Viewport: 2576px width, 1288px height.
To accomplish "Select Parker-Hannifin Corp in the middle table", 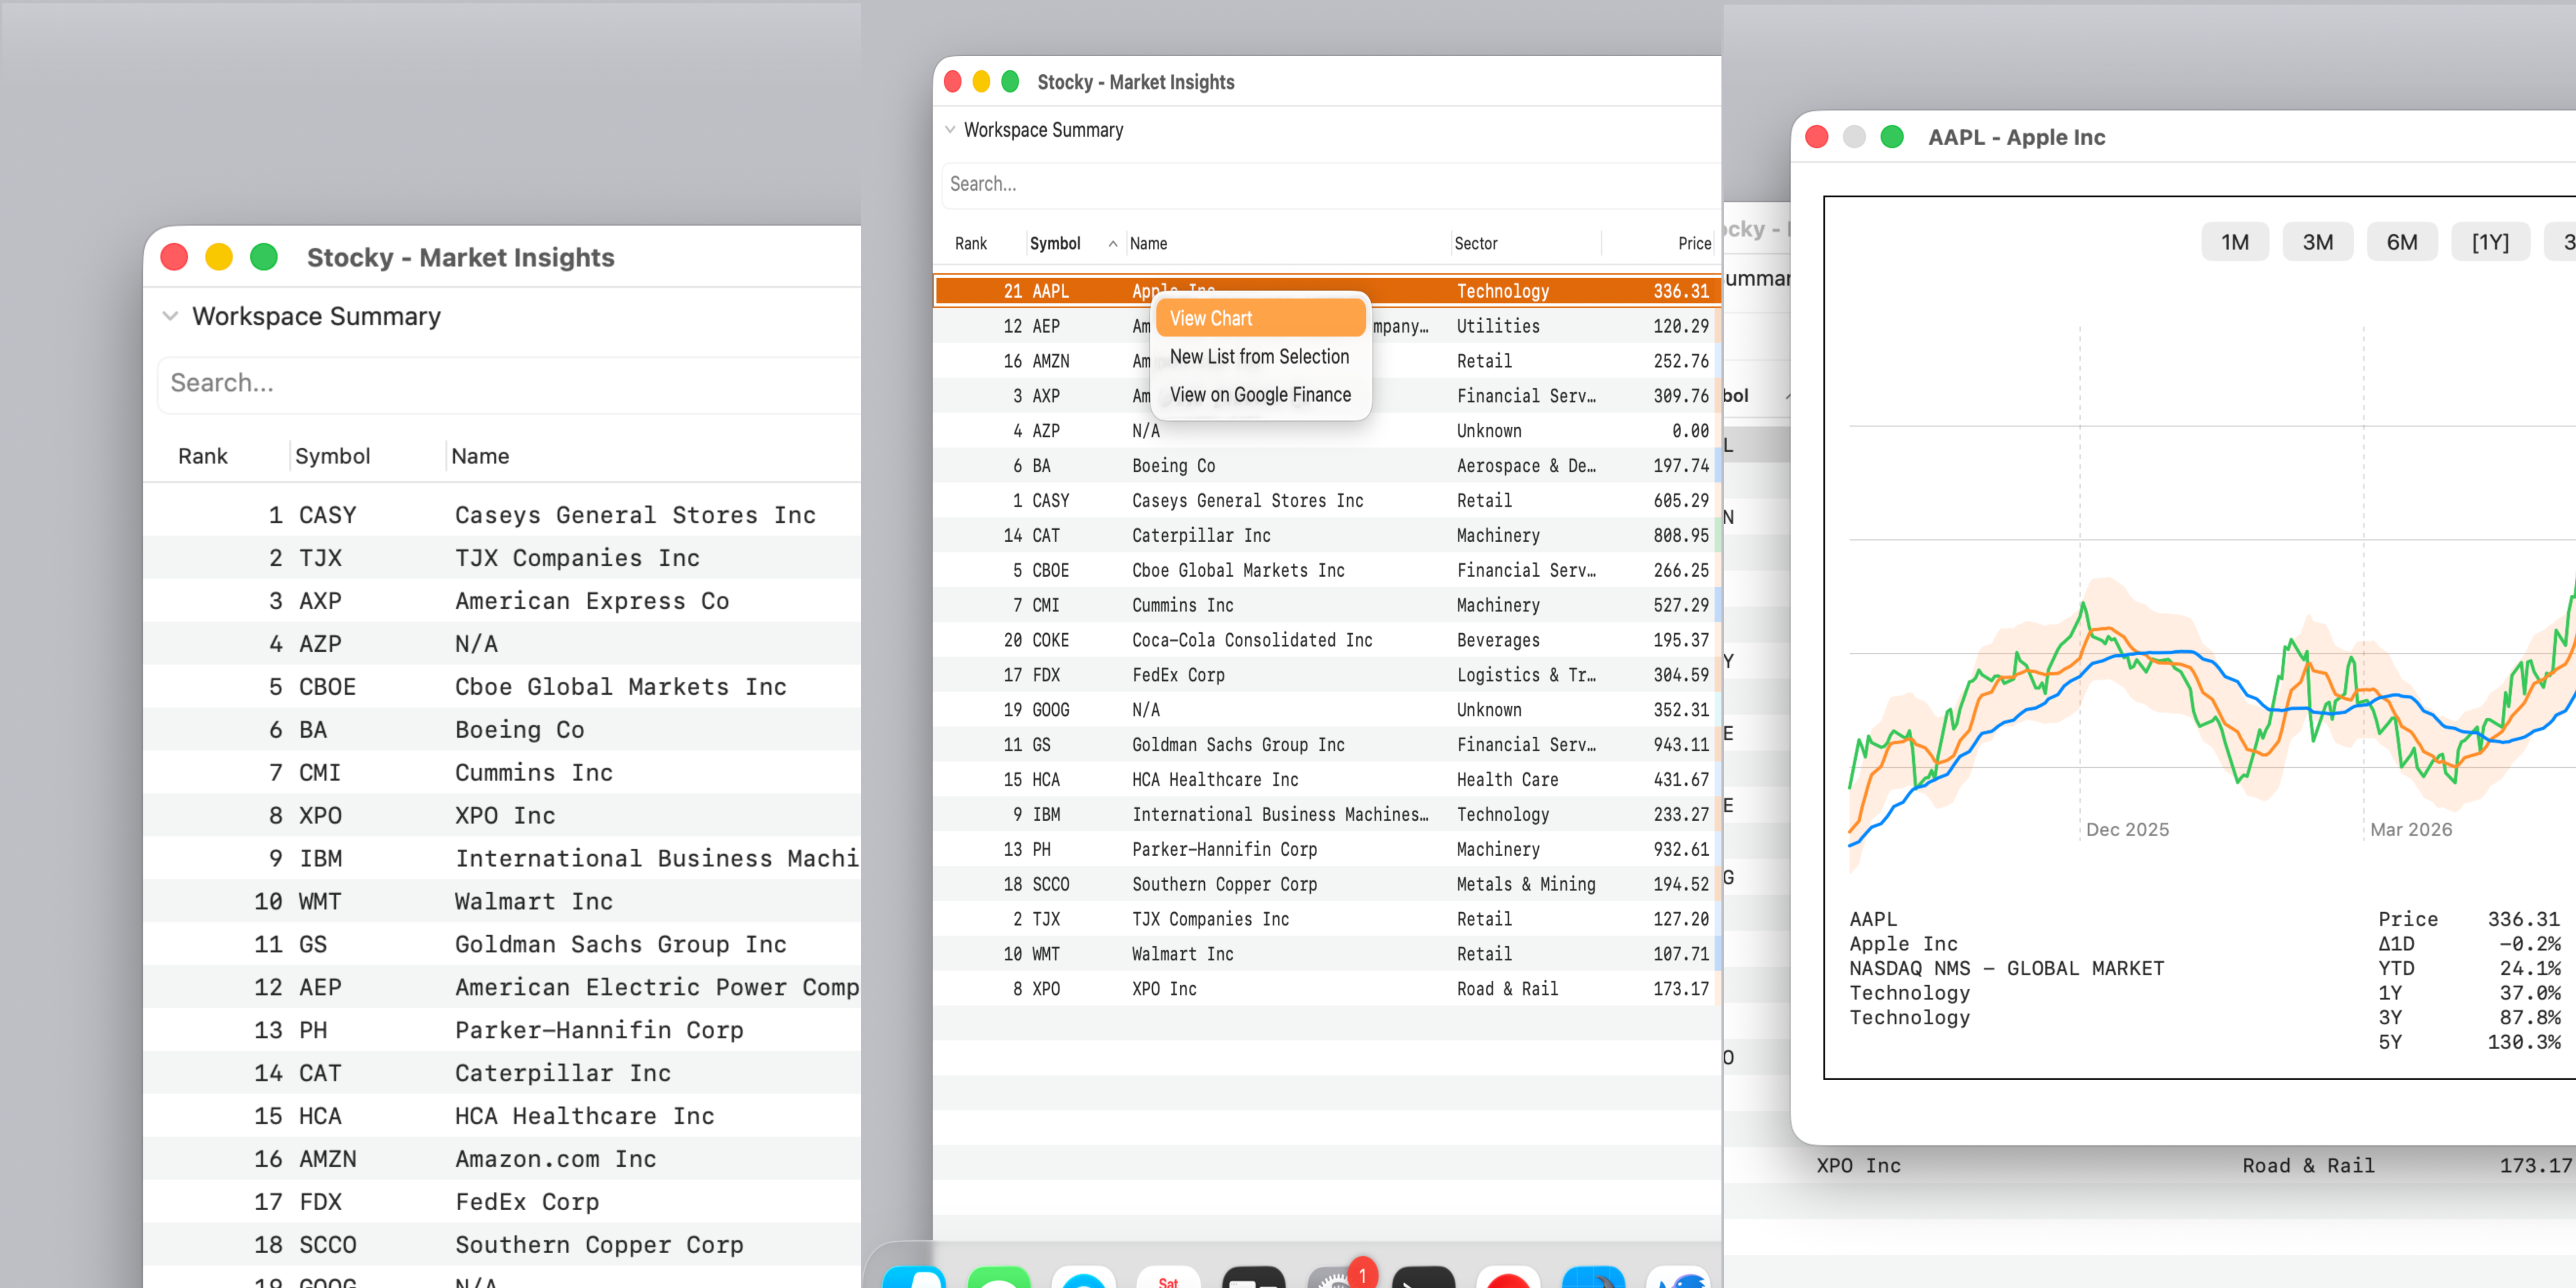I will [1224, 850].
